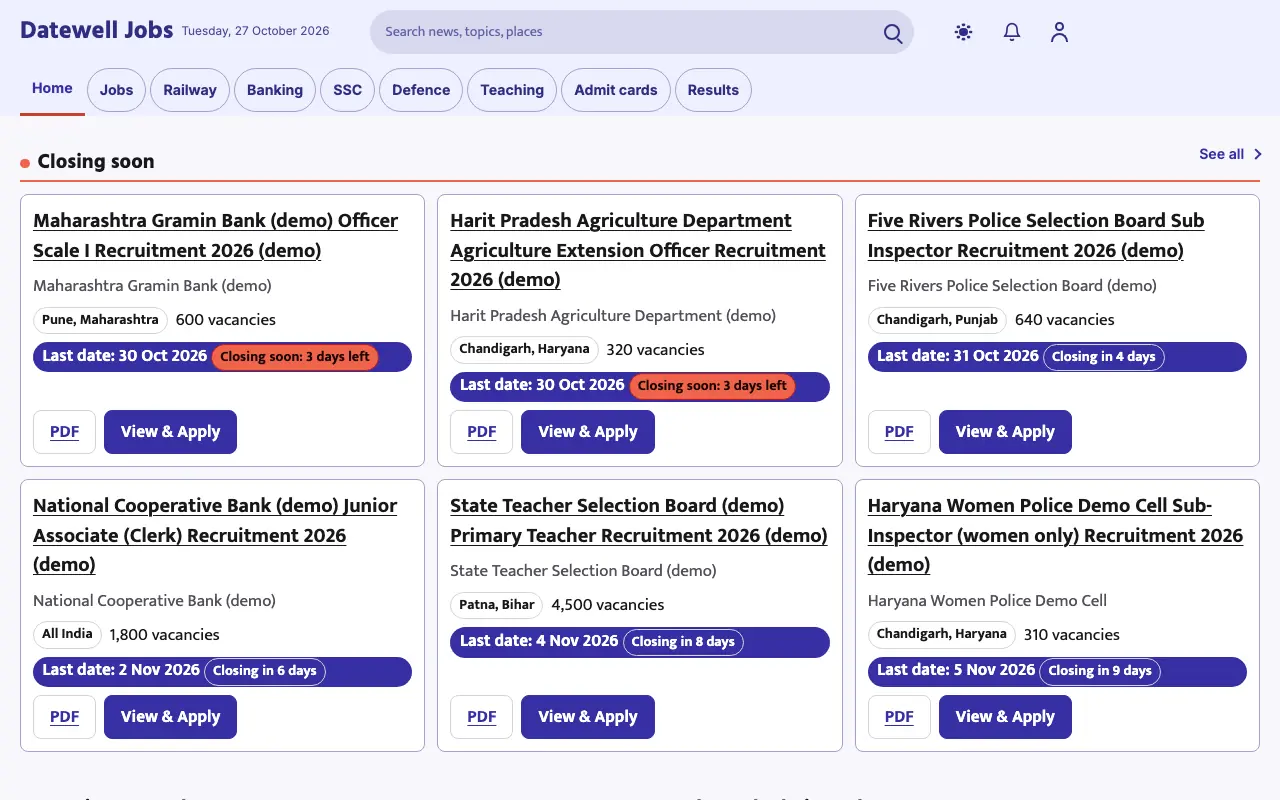Open notifications bell icon
This screenshot has height=800, width=1280.
click(1012, 32)
